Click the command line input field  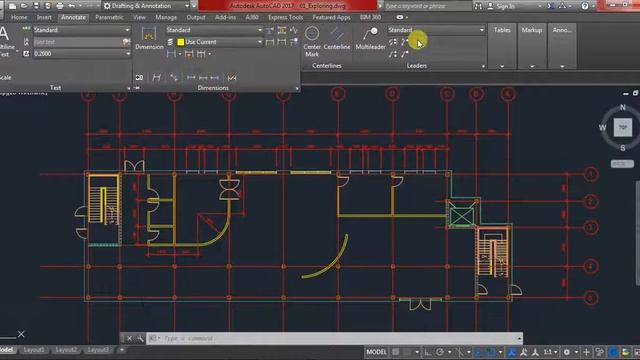point(335,338)
